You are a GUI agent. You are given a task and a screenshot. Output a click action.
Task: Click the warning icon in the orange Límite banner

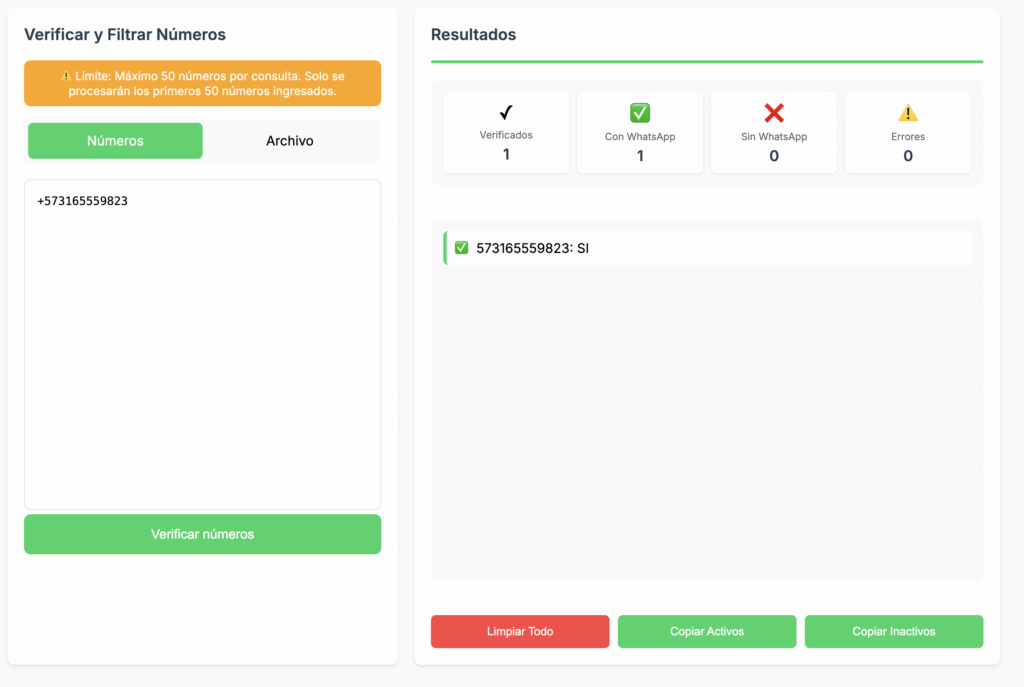66,76
